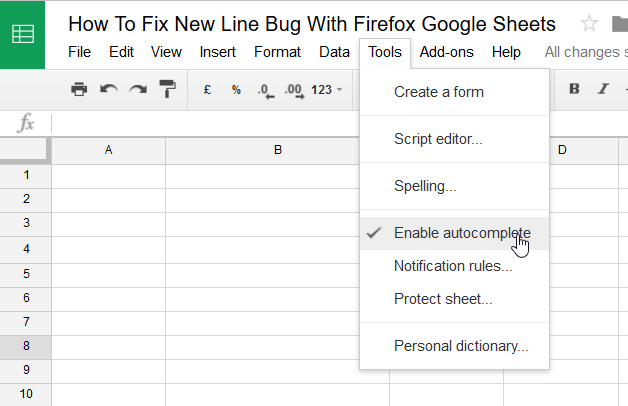The width and height of the screenshot is (628, 406).
Task: Choose Create a form
Action: coord(454,92)
